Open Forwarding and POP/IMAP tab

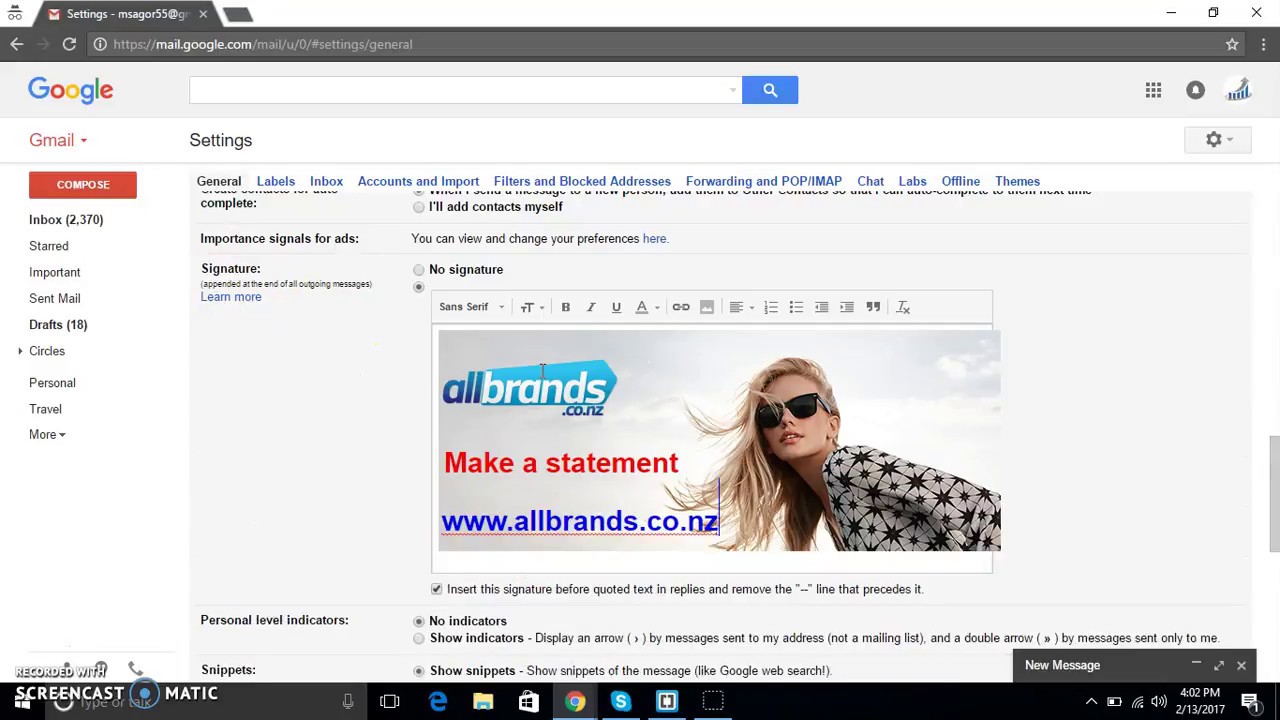764,181
